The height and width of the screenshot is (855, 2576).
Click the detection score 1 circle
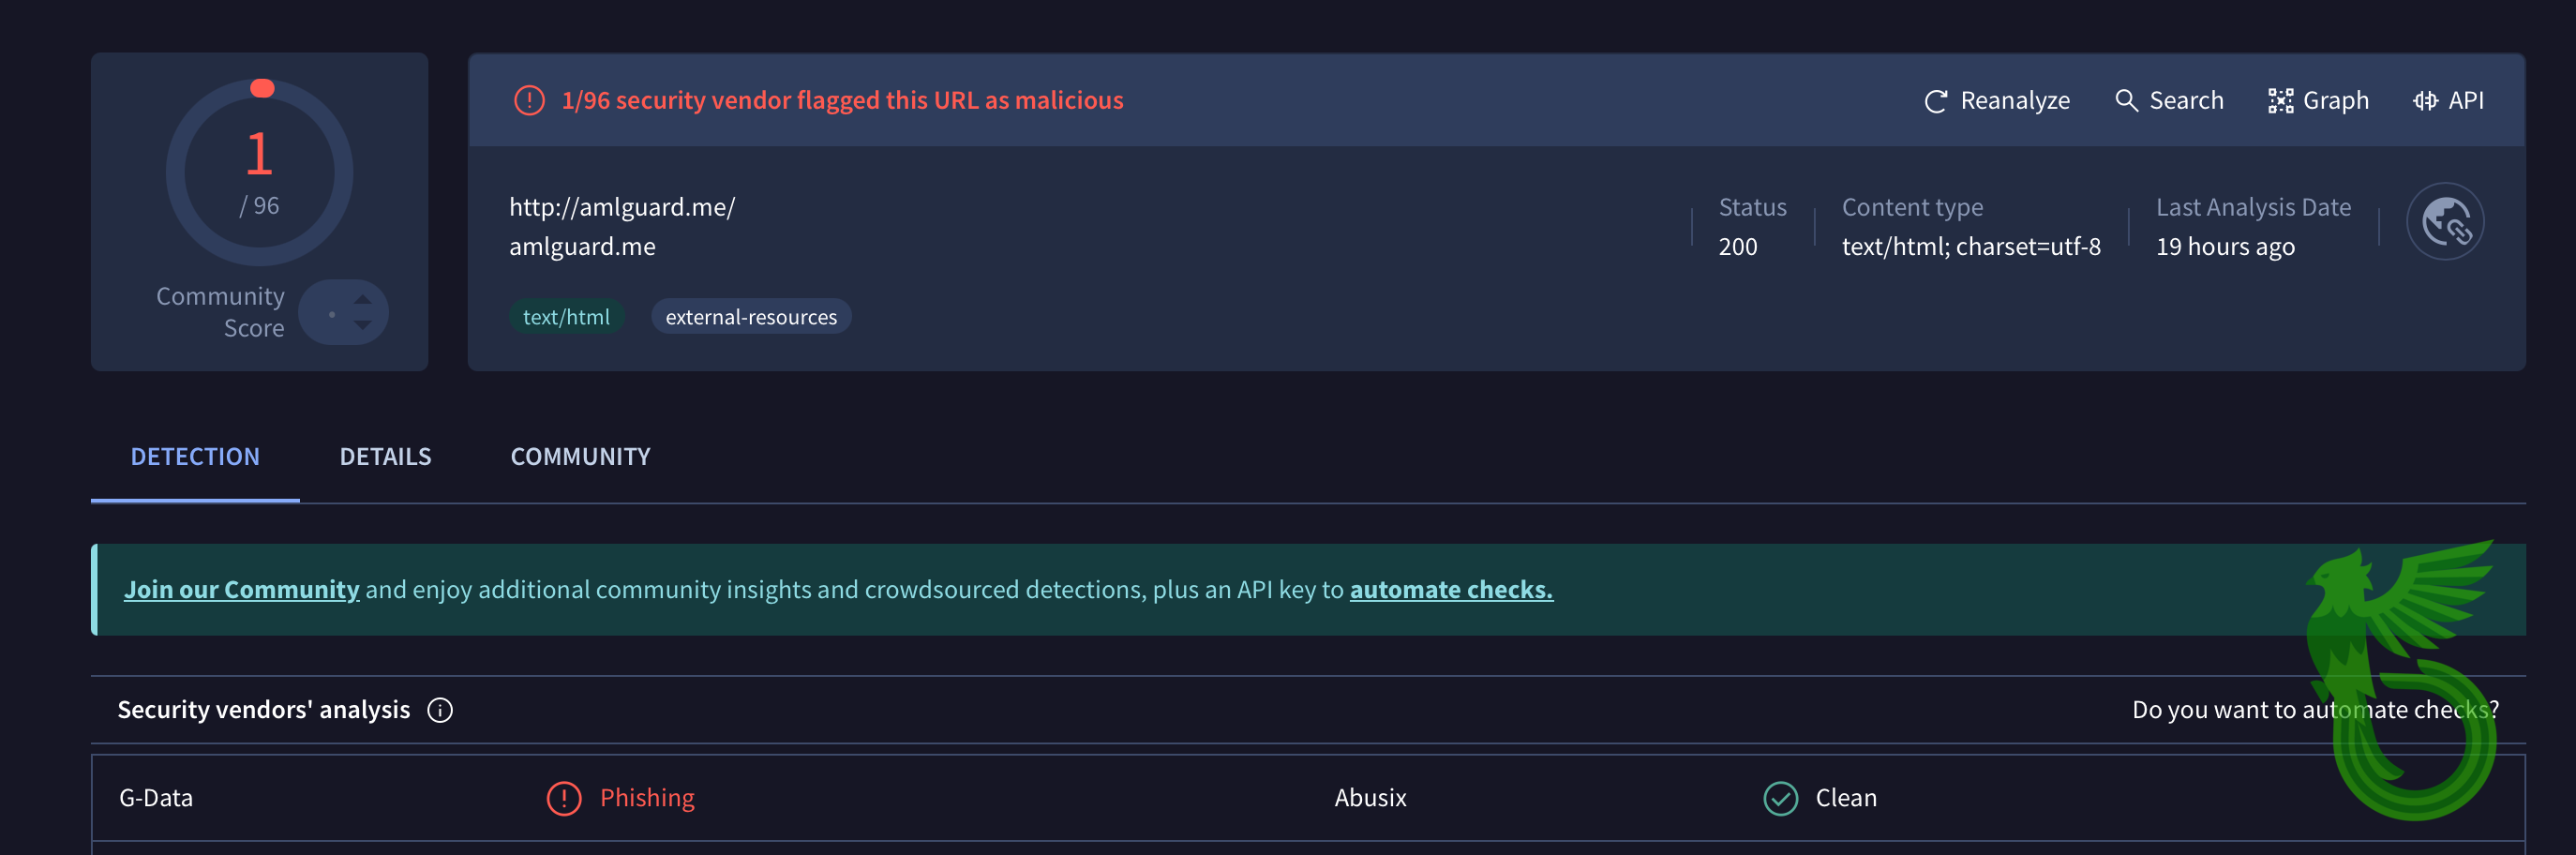pyautogui.click(x=259, y=171)
